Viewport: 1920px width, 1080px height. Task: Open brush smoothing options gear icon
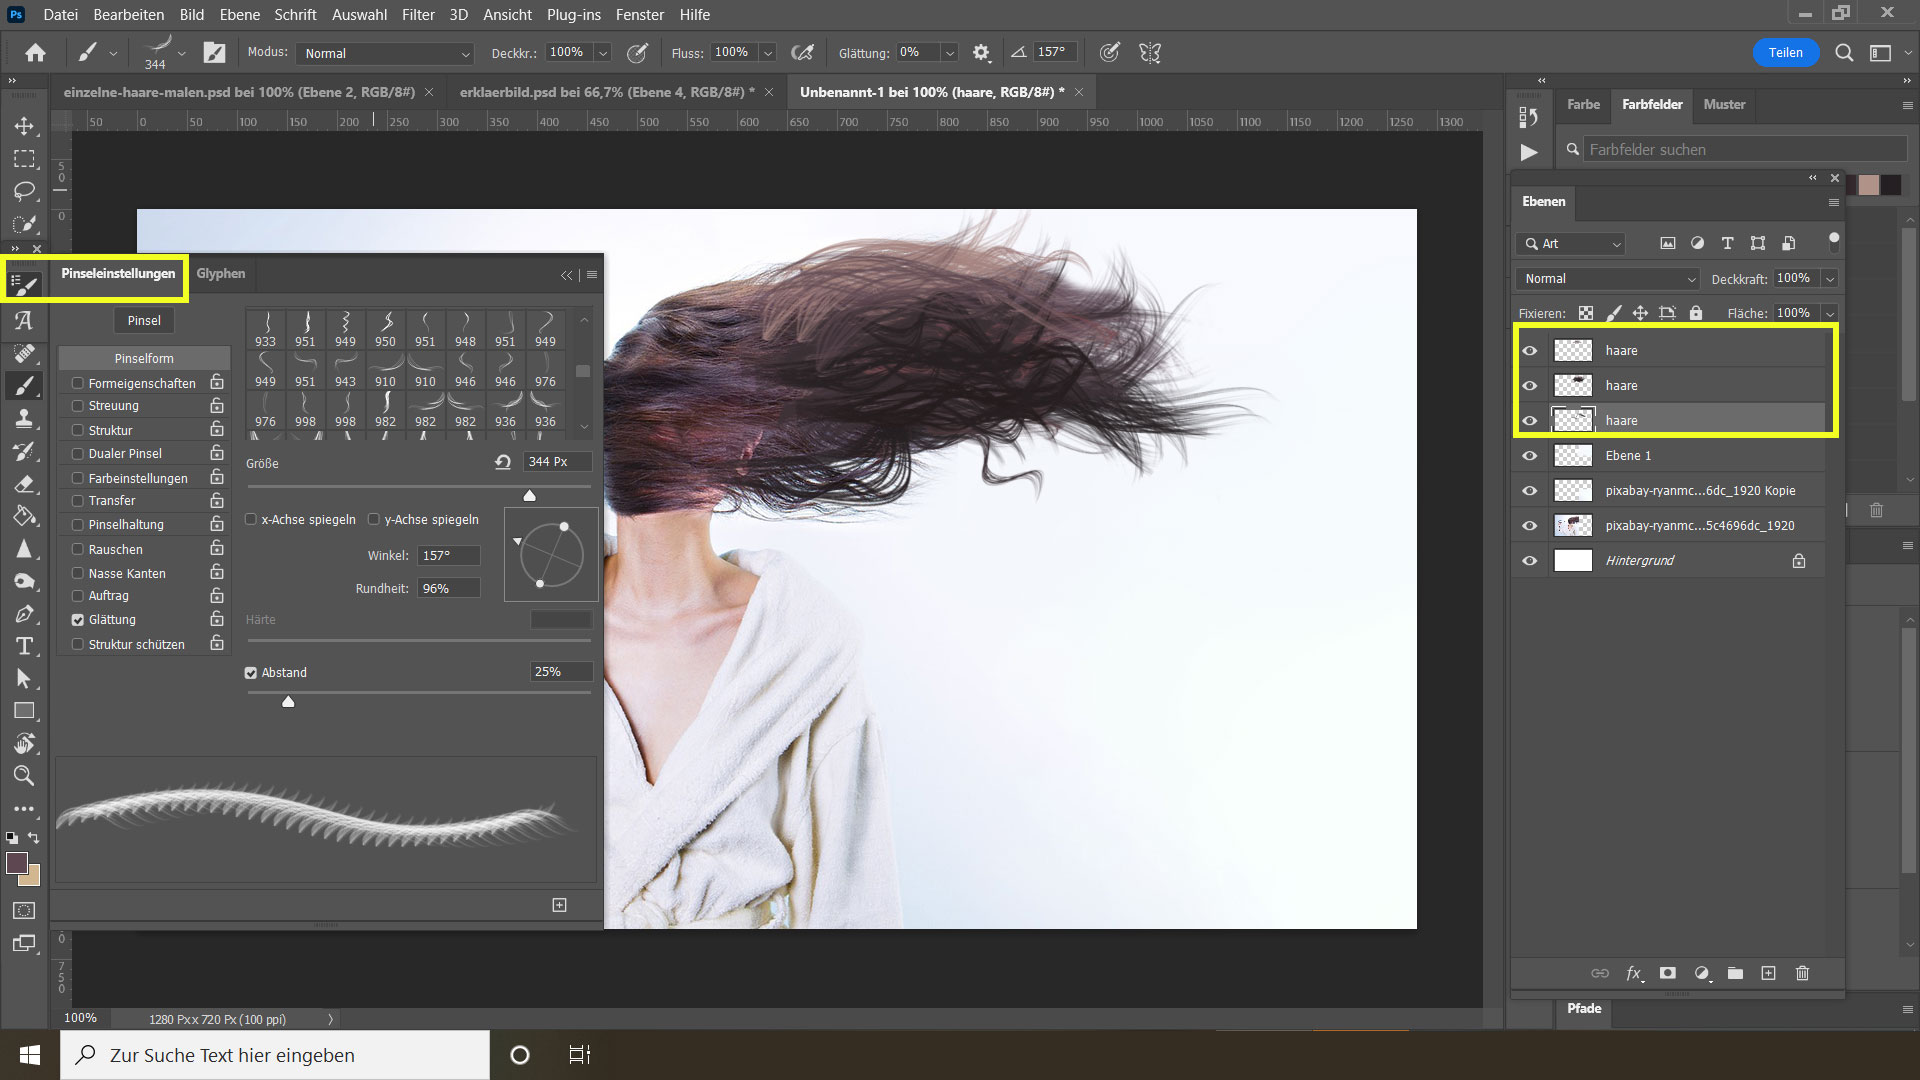[x=981, y=53]
